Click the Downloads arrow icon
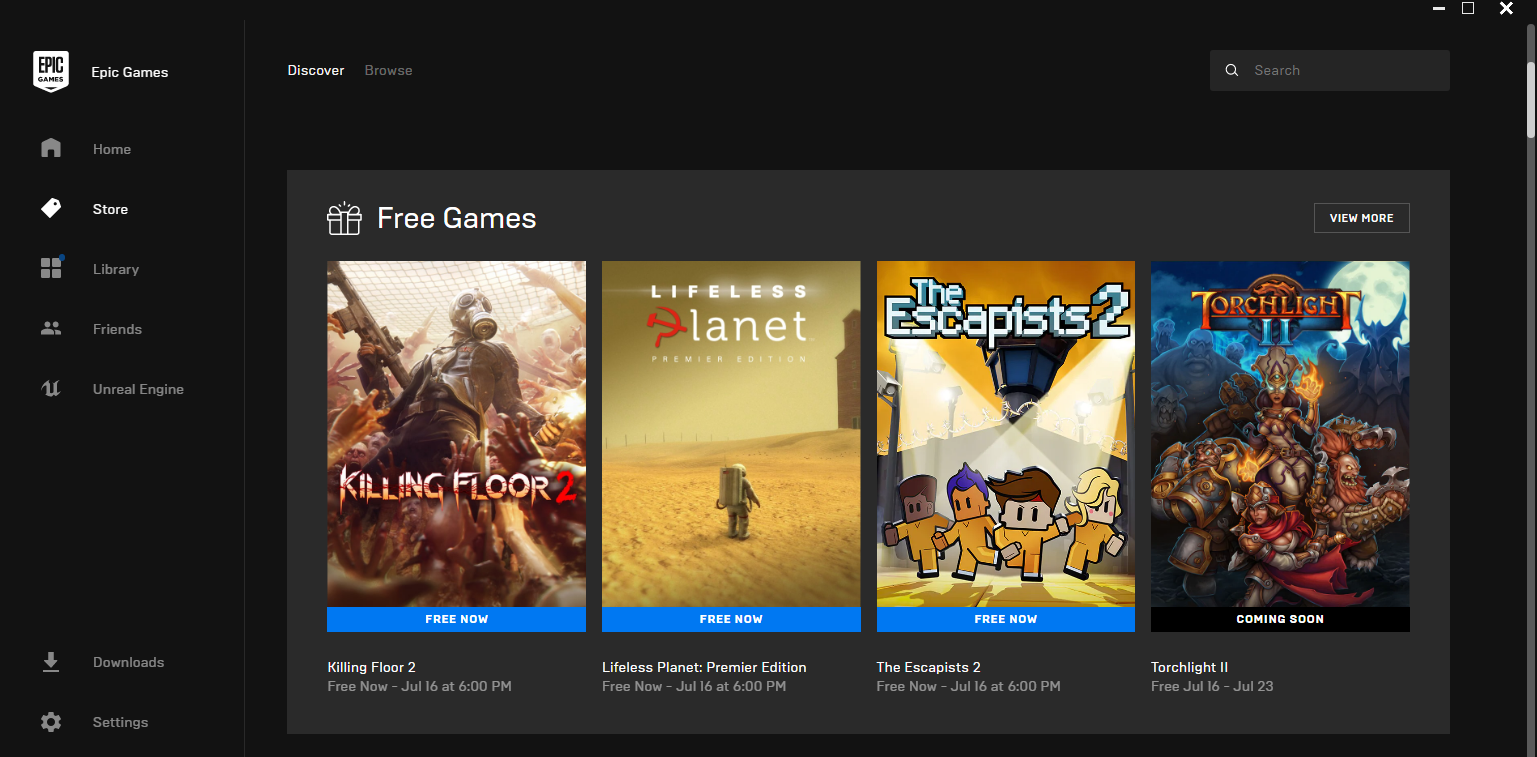 [x=51, y=662]
